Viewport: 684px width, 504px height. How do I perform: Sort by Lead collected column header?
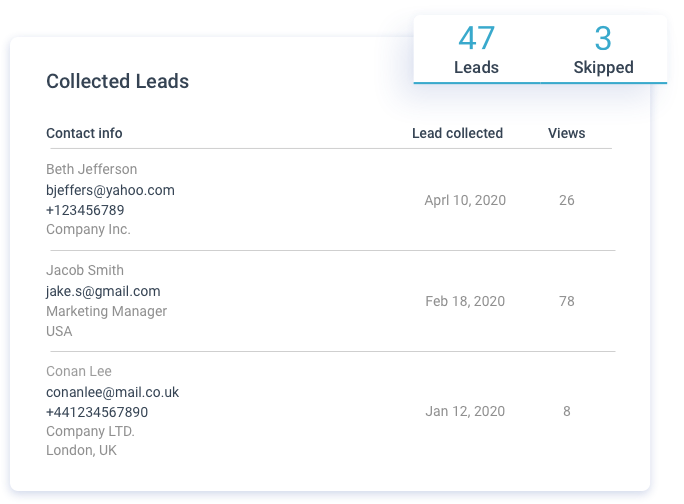click(458, 133)
